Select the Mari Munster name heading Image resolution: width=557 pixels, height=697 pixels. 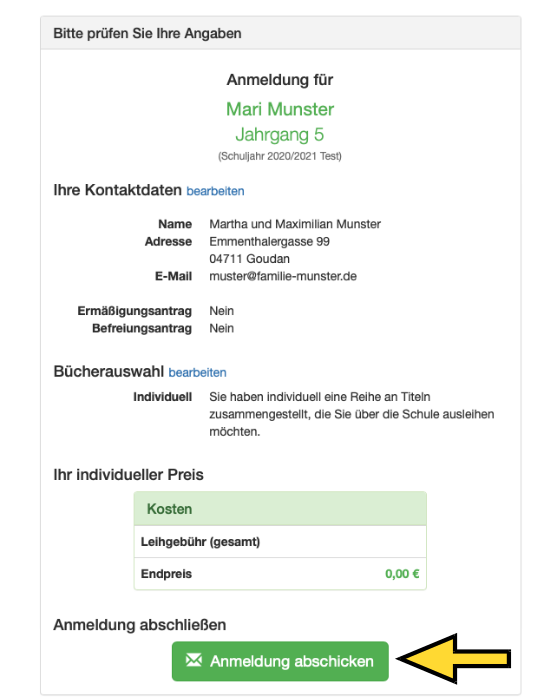coord(280,109)
